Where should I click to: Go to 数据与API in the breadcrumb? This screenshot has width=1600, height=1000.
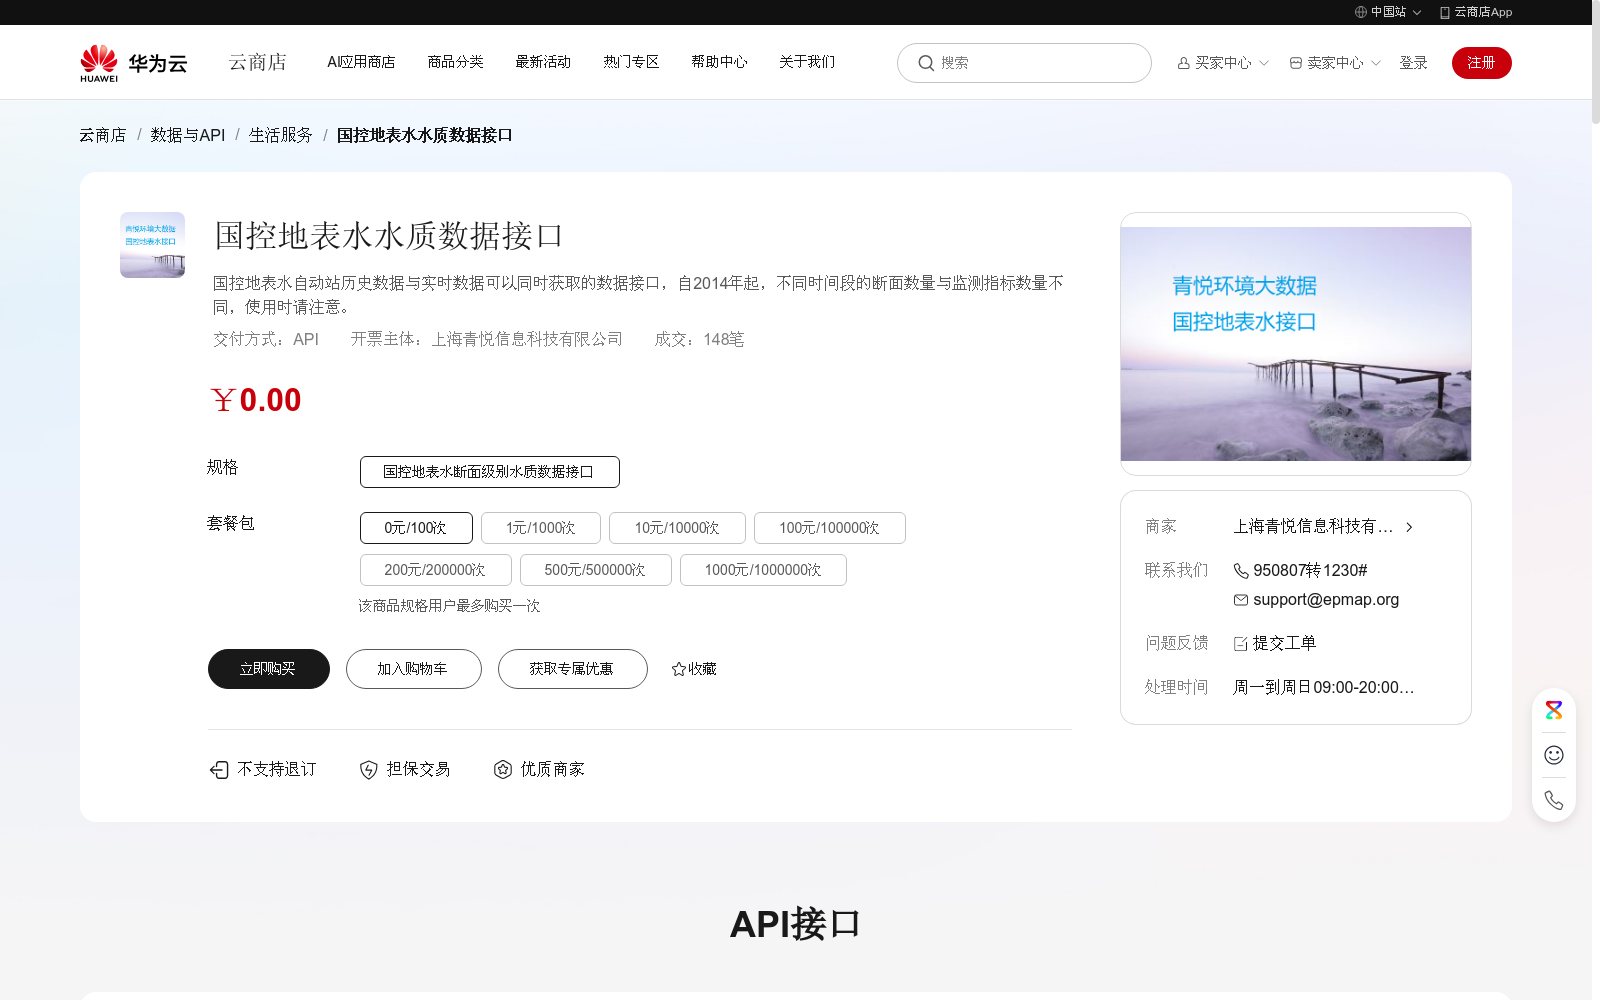[188, 135]
